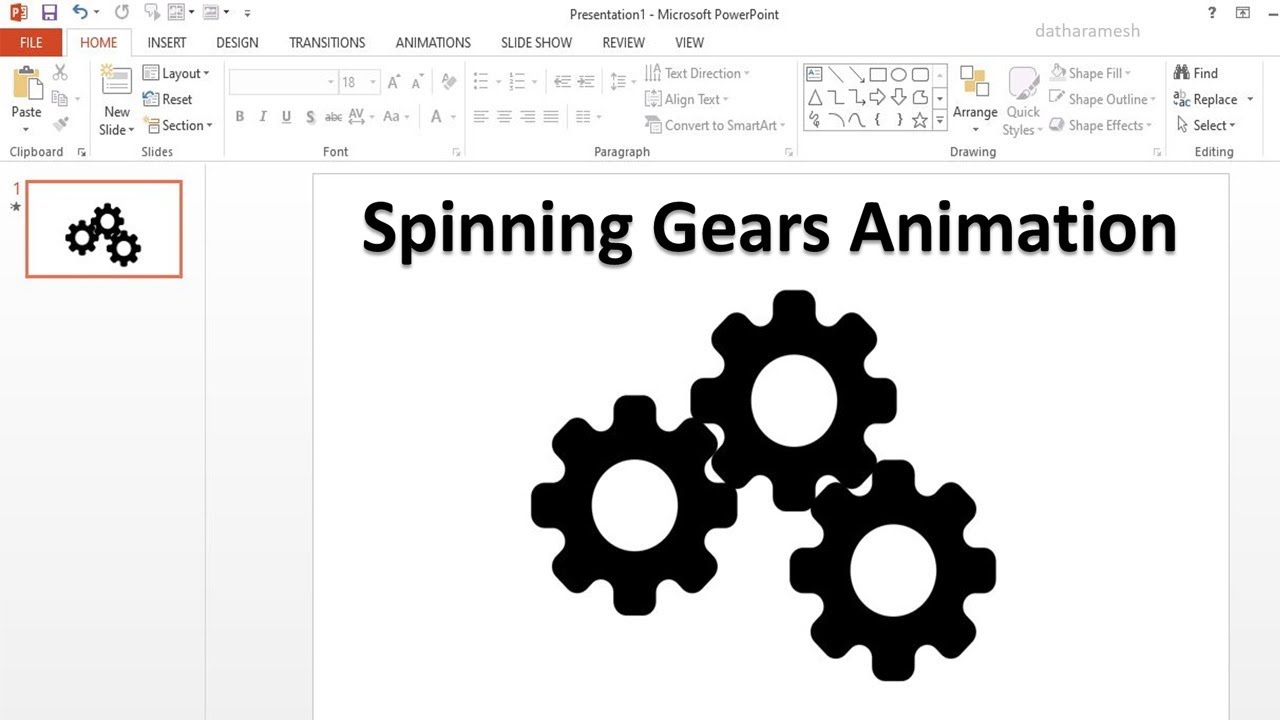Screen dimensions: 1280x720
Task: Switch to the INSERT tab
Action: point(167,42)
